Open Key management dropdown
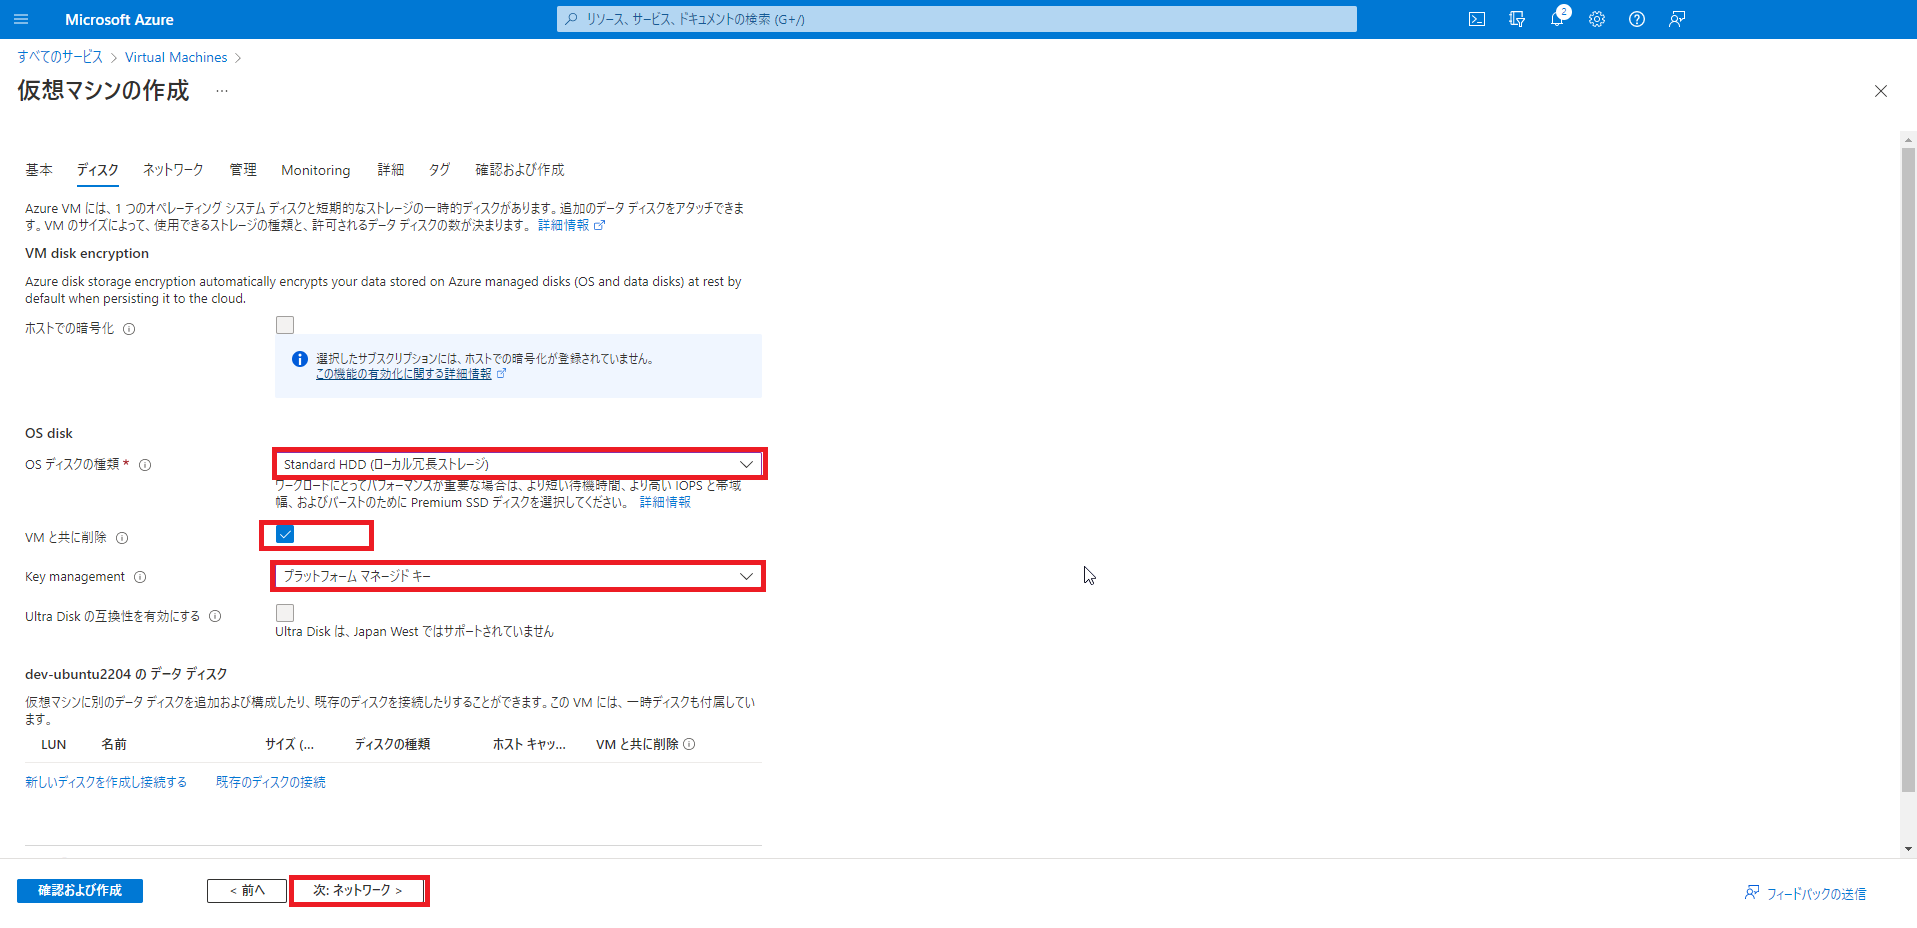This screenshot has width=1917, height=928. click(x=518, y=576)
